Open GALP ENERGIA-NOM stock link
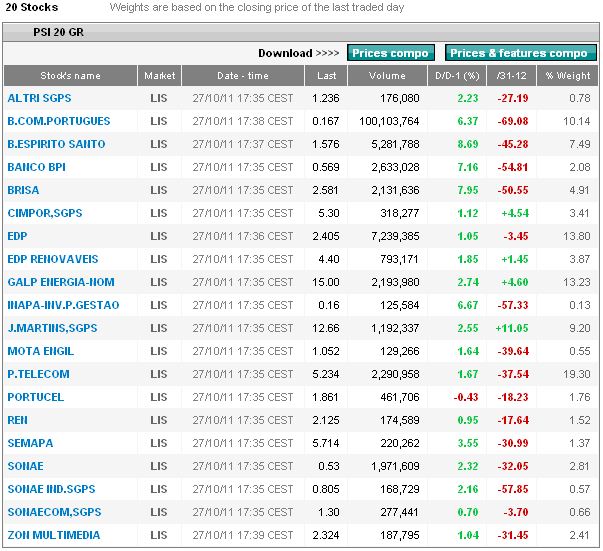Screen dimensions: 603x551 61,282
